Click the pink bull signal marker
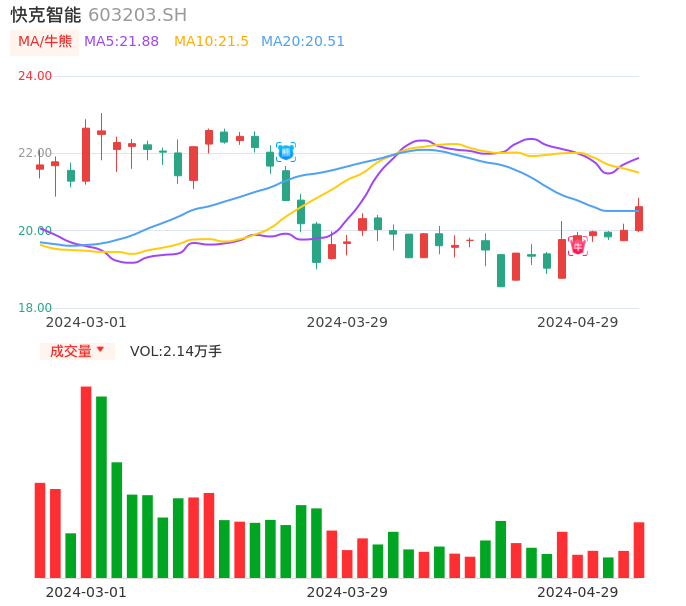This screenshot has height=606, width=686. coord(578,245)
